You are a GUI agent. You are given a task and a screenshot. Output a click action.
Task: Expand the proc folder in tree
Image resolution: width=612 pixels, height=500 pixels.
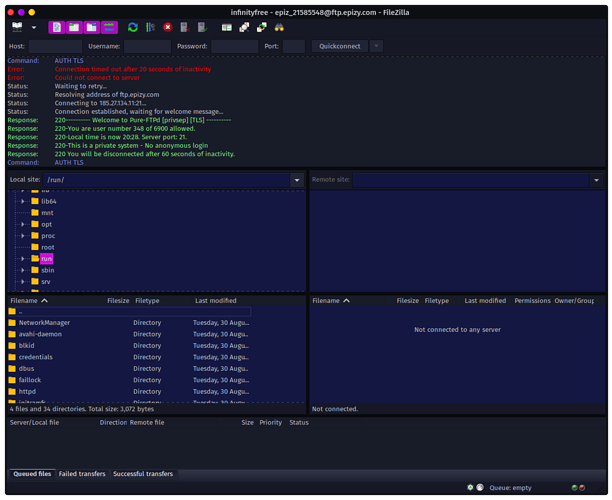(x=23, y=236)
